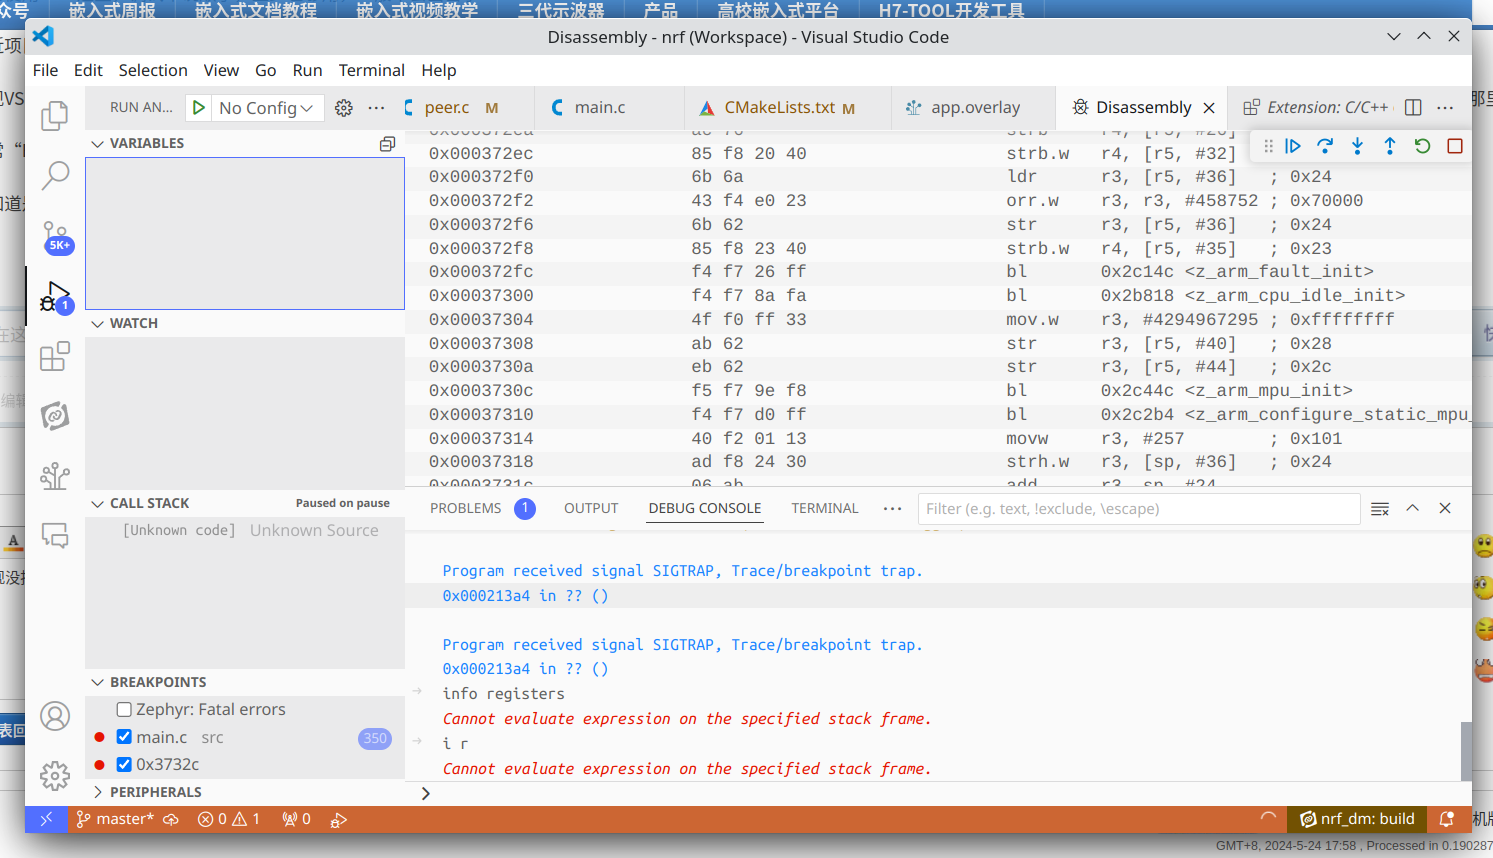Select disassembly row at address 0x00037300
This screenshot has width=1493, height=858.
click(938, 296)
